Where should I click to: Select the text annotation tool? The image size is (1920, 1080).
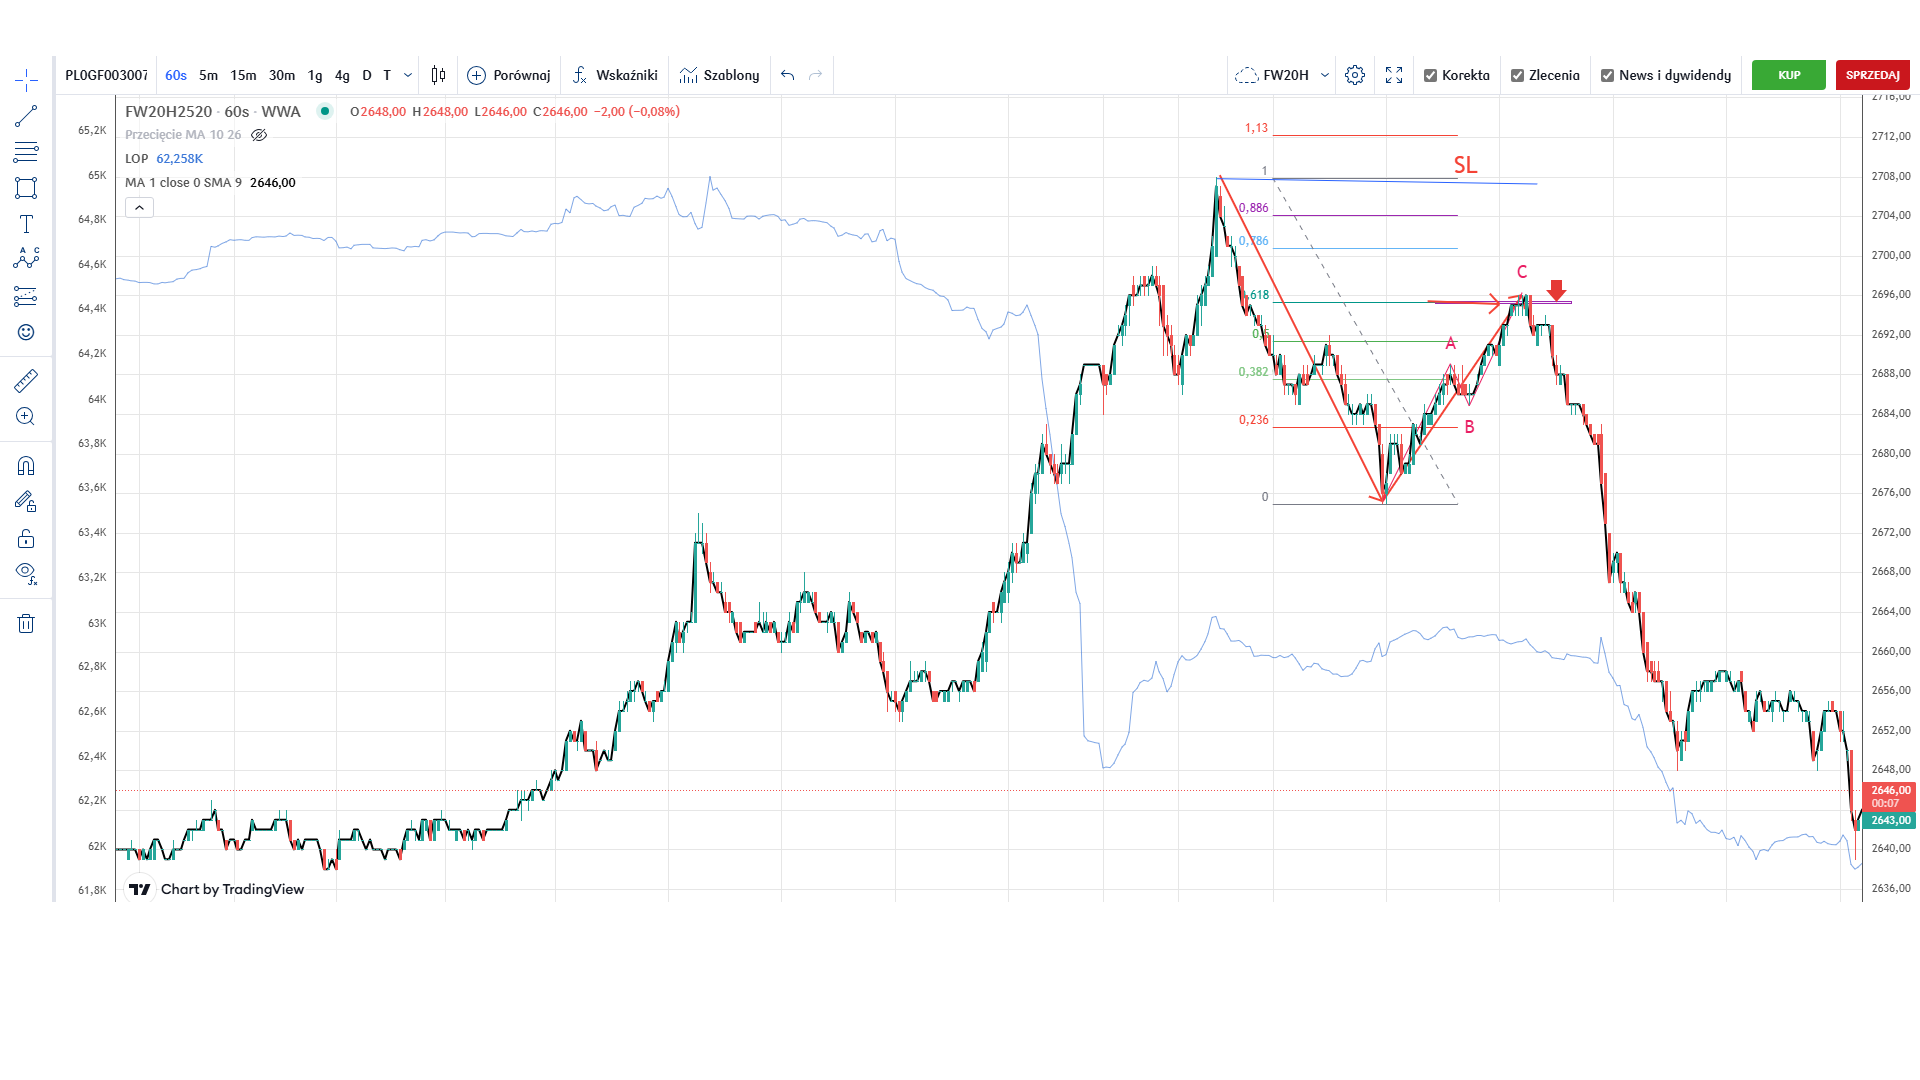tap(26, 224)
